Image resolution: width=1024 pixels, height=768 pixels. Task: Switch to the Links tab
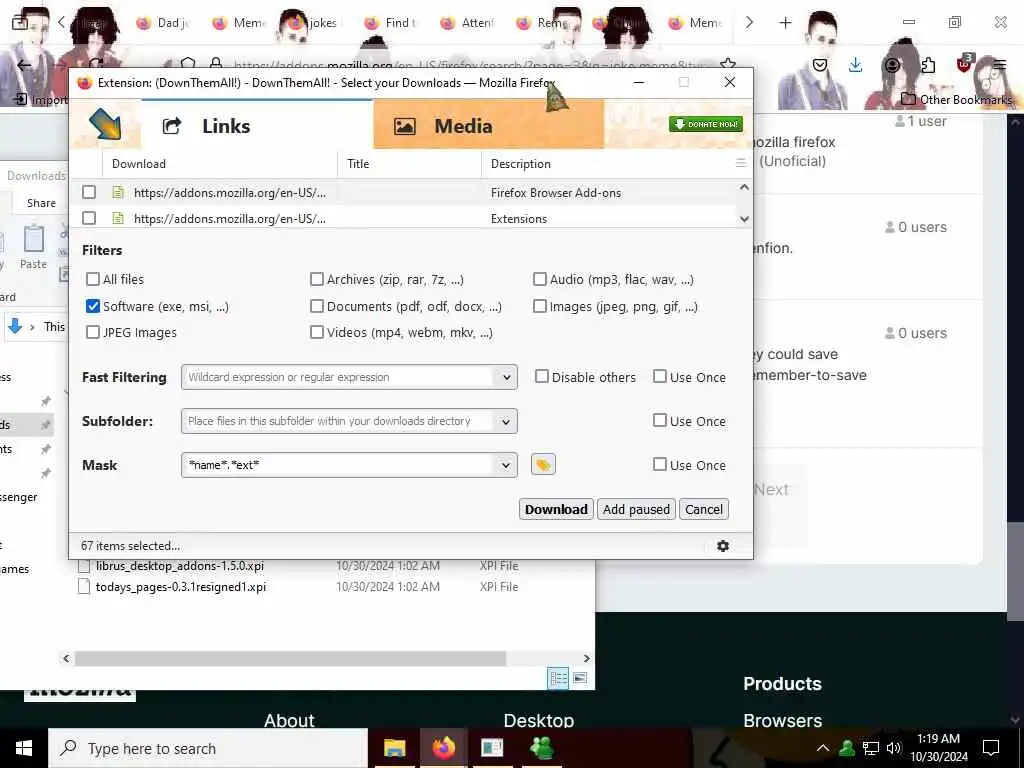(x=257, y=125)
